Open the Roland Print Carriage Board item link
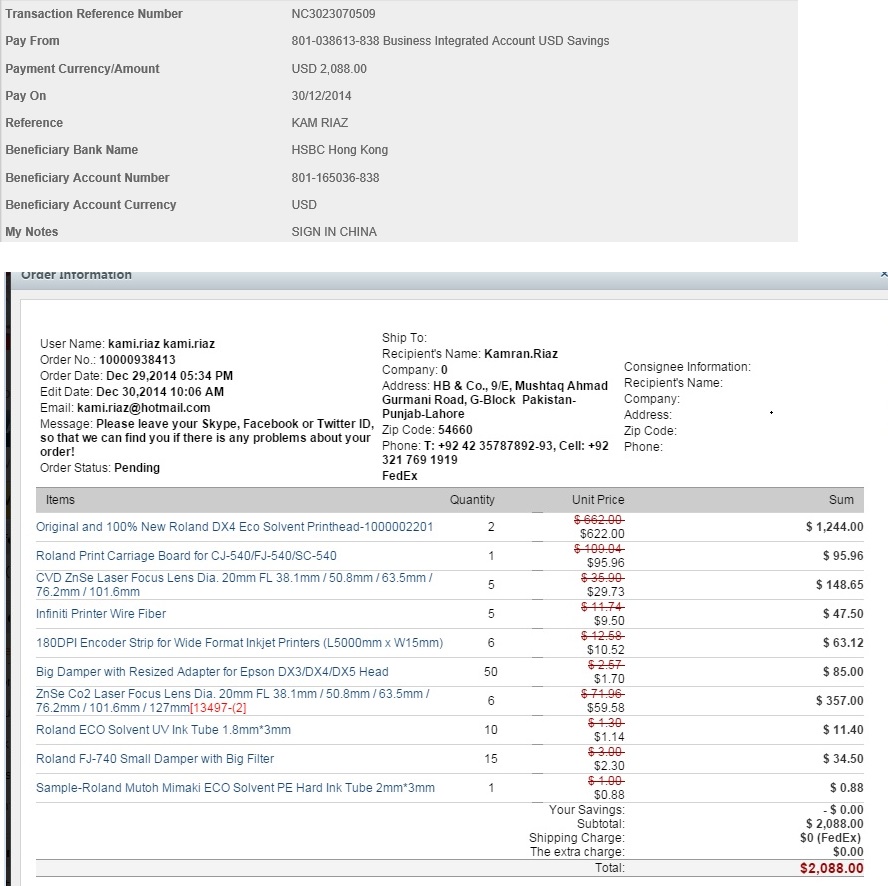 click(x=186, y=556)
